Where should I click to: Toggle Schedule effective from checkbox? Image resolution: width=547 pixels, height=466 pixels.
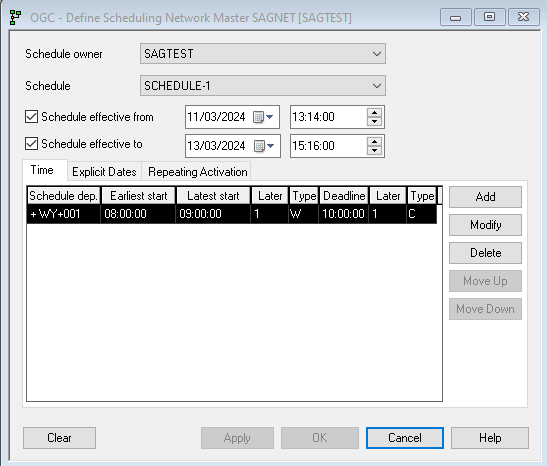[31, 117]
